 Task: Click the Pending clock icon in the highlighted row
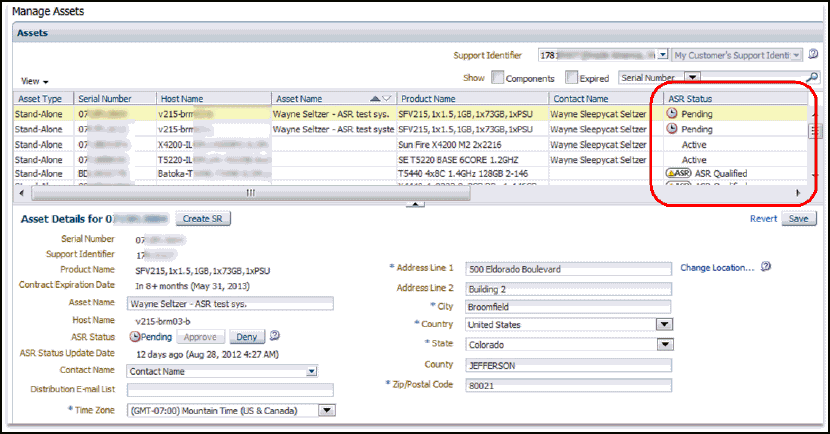(671, 113)
